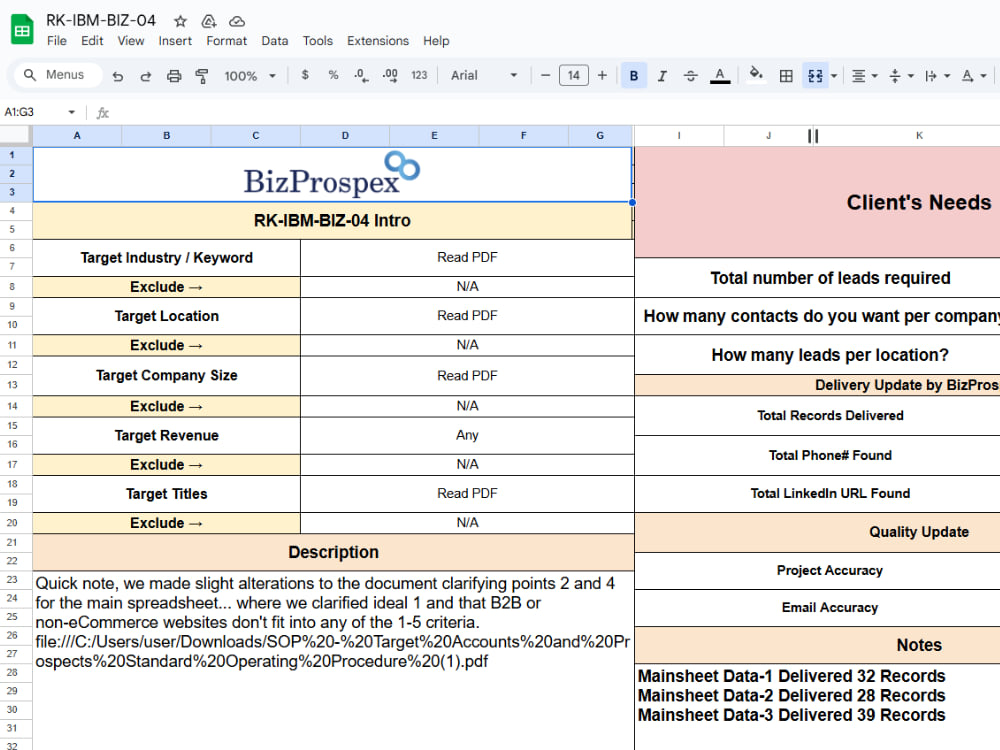Click the Redo arrow icon
The height and width of the screenshot is (750, 1000).
pyautogui.click(x=145, y=76)
